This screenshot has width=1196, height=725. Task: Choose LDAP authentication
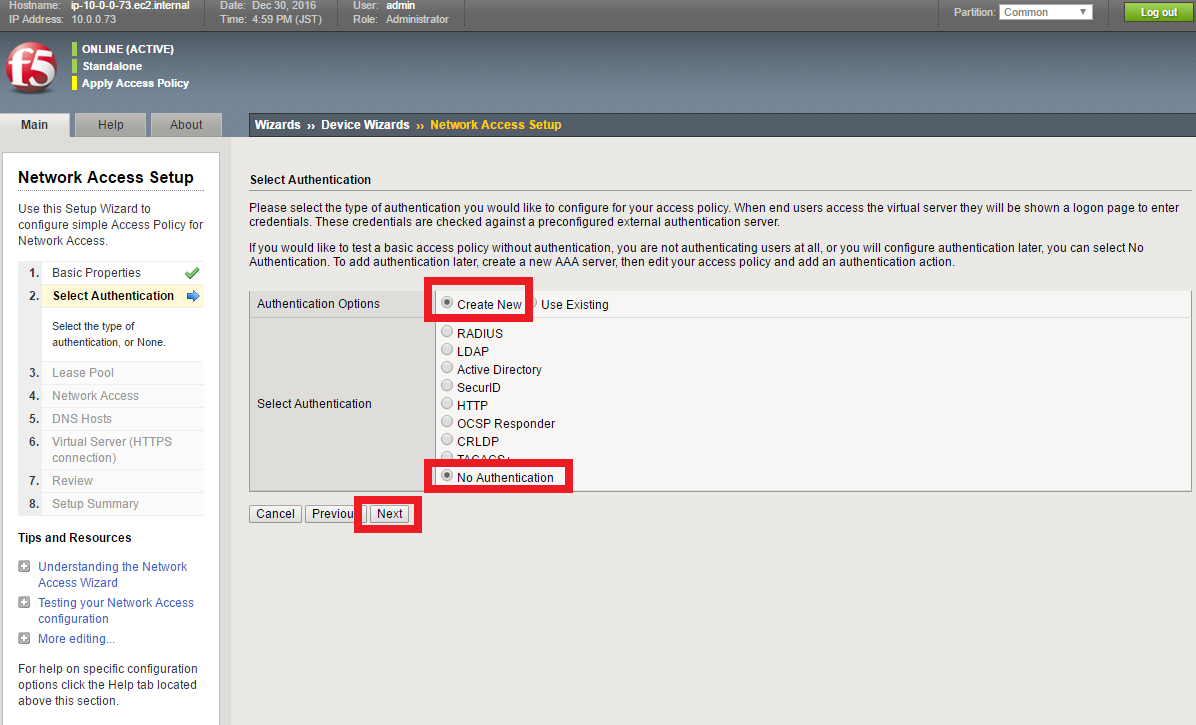tap(447, 349)
